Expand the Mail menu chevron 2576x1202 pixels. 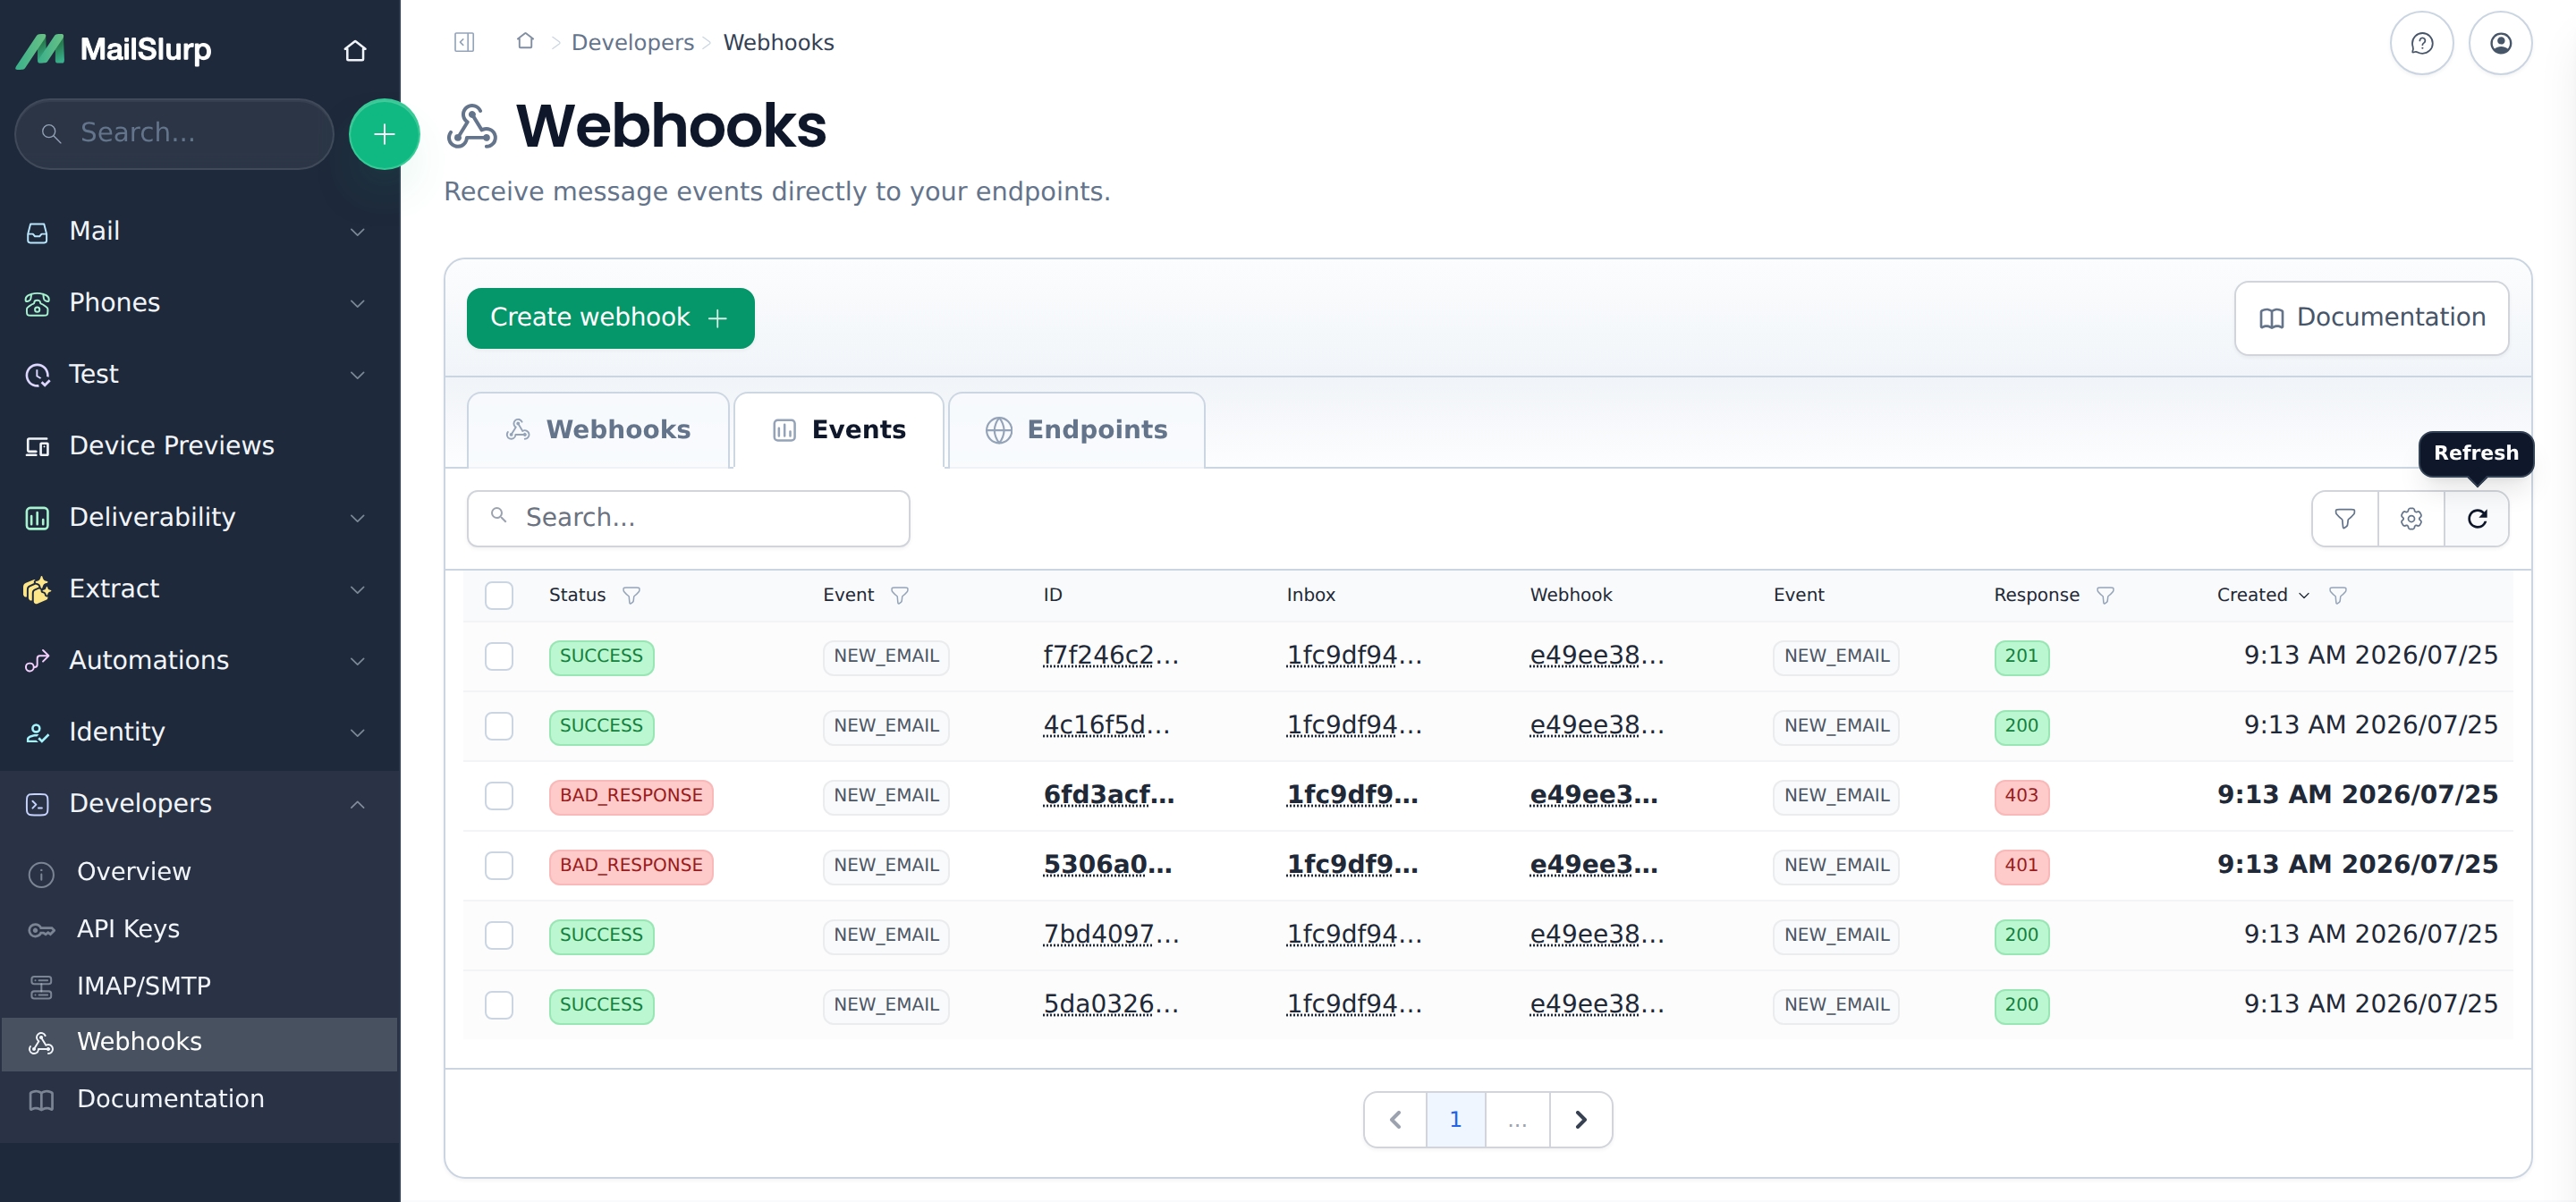(357, 232)
